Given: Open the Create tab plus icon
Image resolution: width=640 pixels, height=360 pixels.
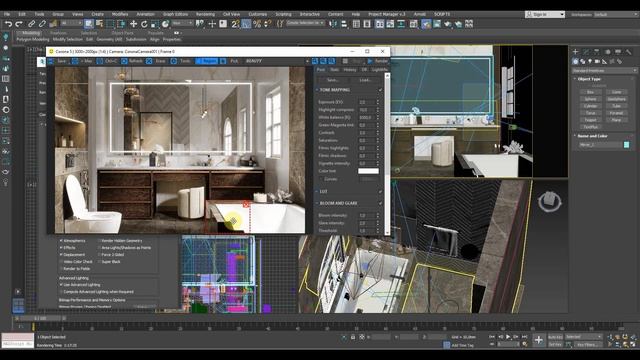Looking at the screenshot, I should coord(576,52).
